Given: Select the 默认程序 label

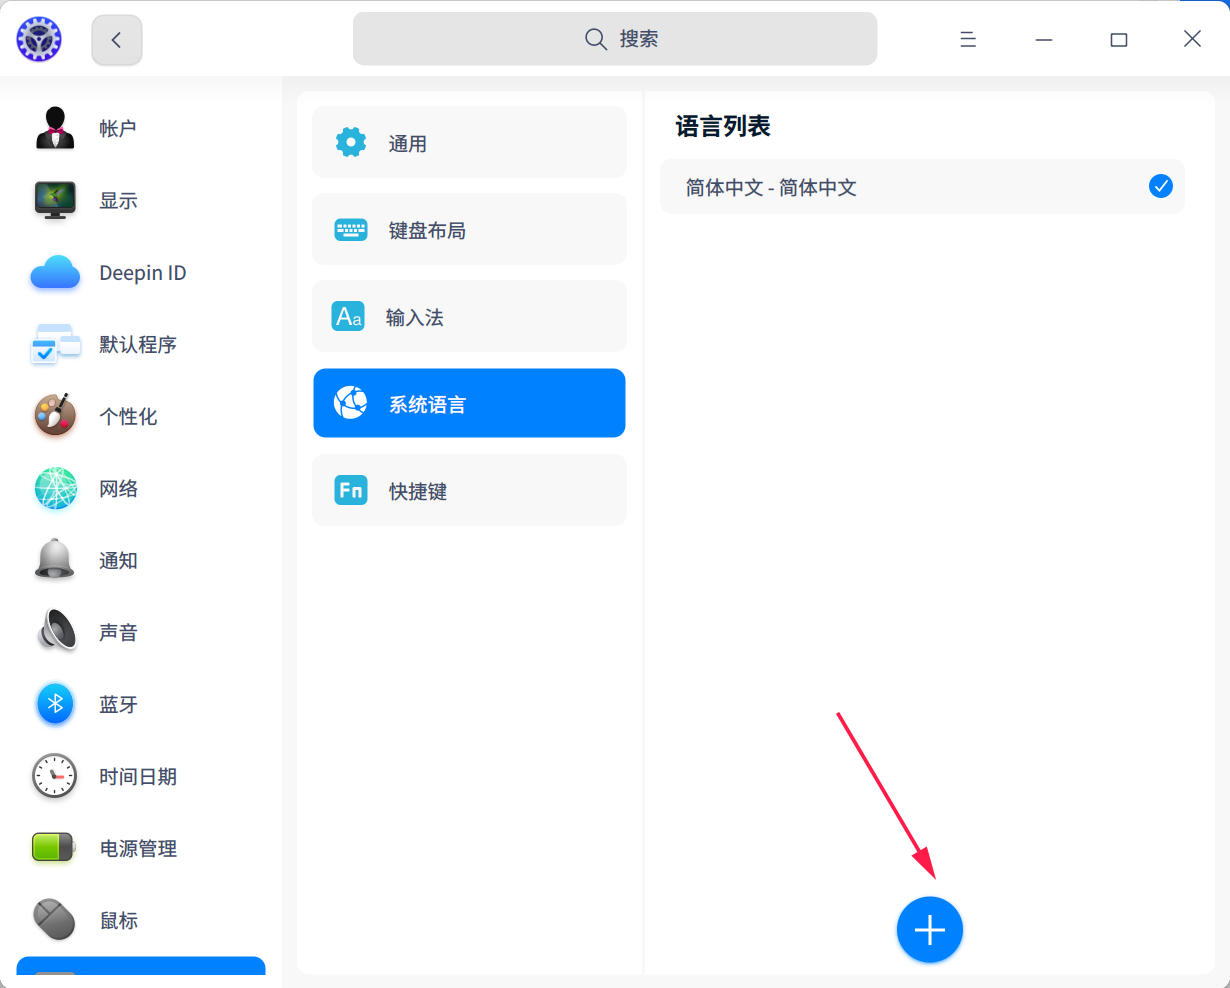Looking at the screenshot, I should pyautogui.click(x=138, y=344).
